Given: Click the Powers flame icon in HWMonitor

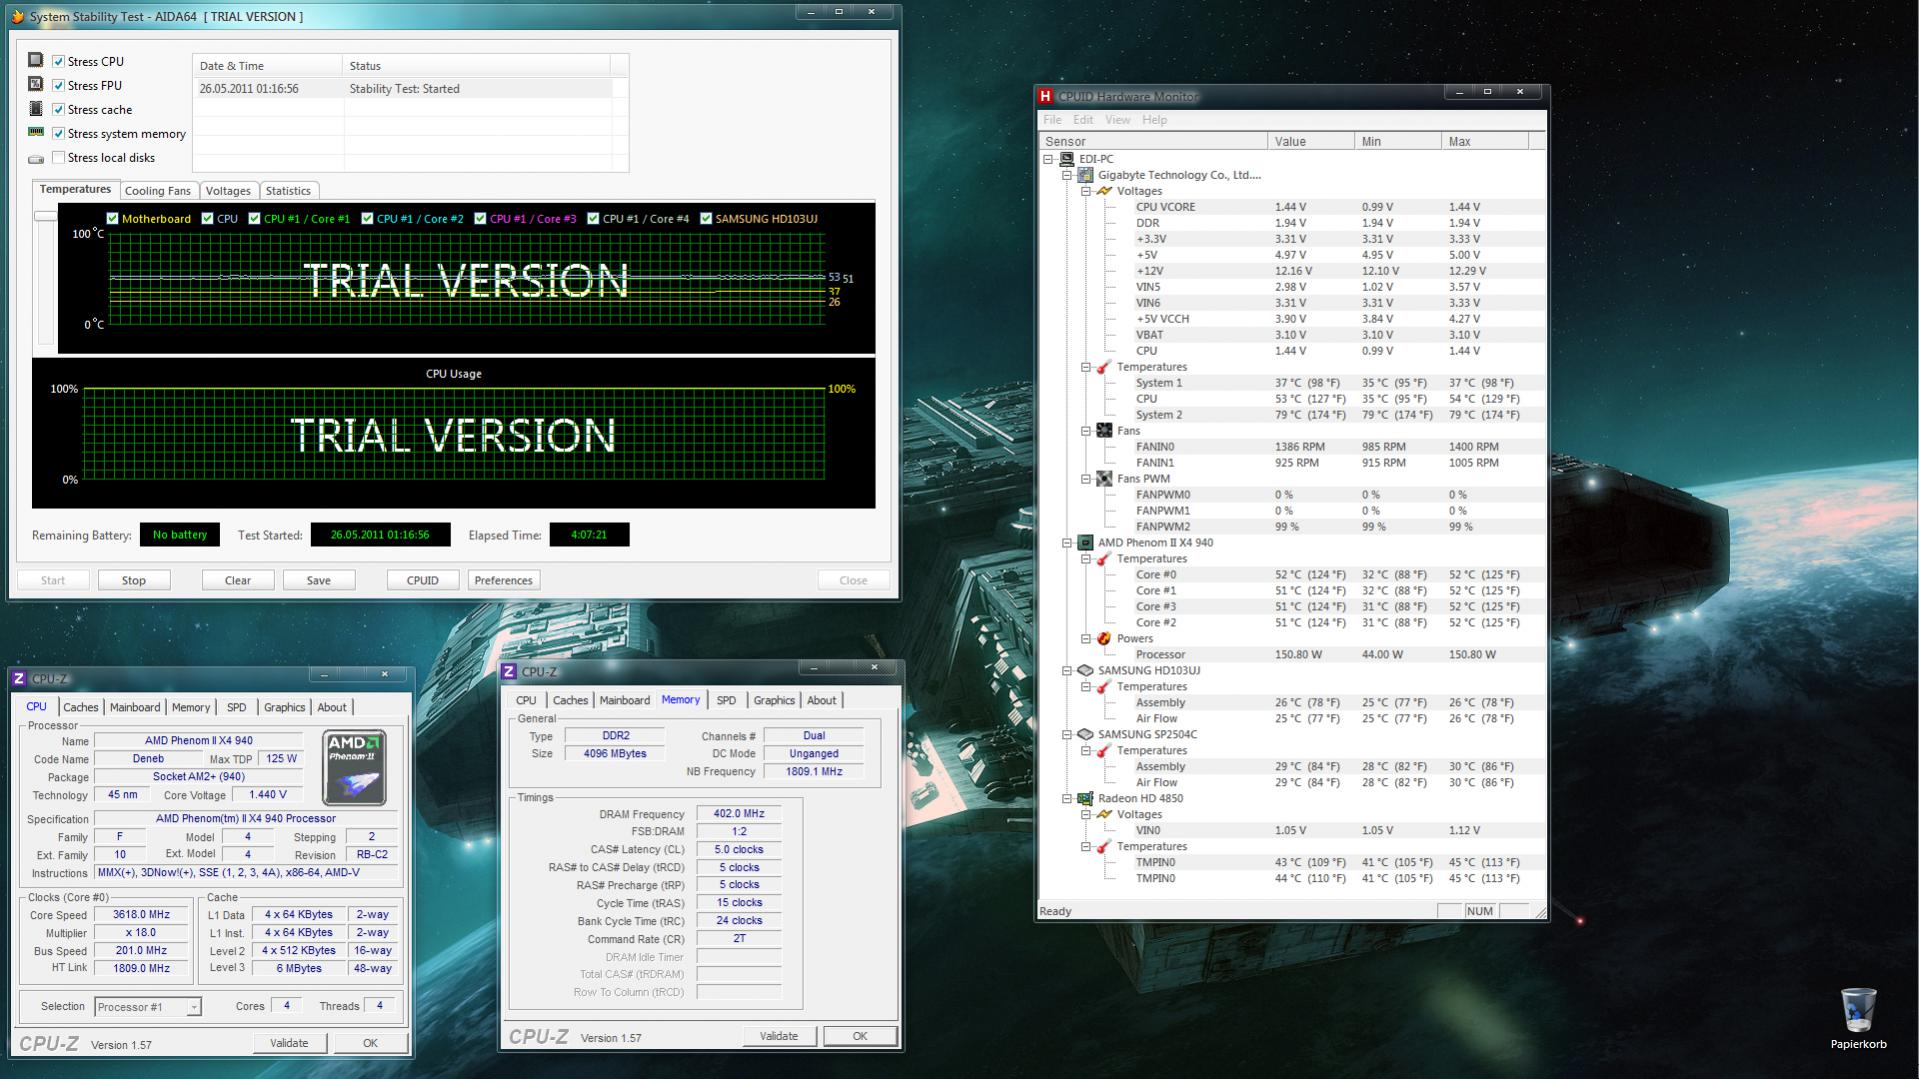Looking at the screenshot, I should [x=1104, y=639].
